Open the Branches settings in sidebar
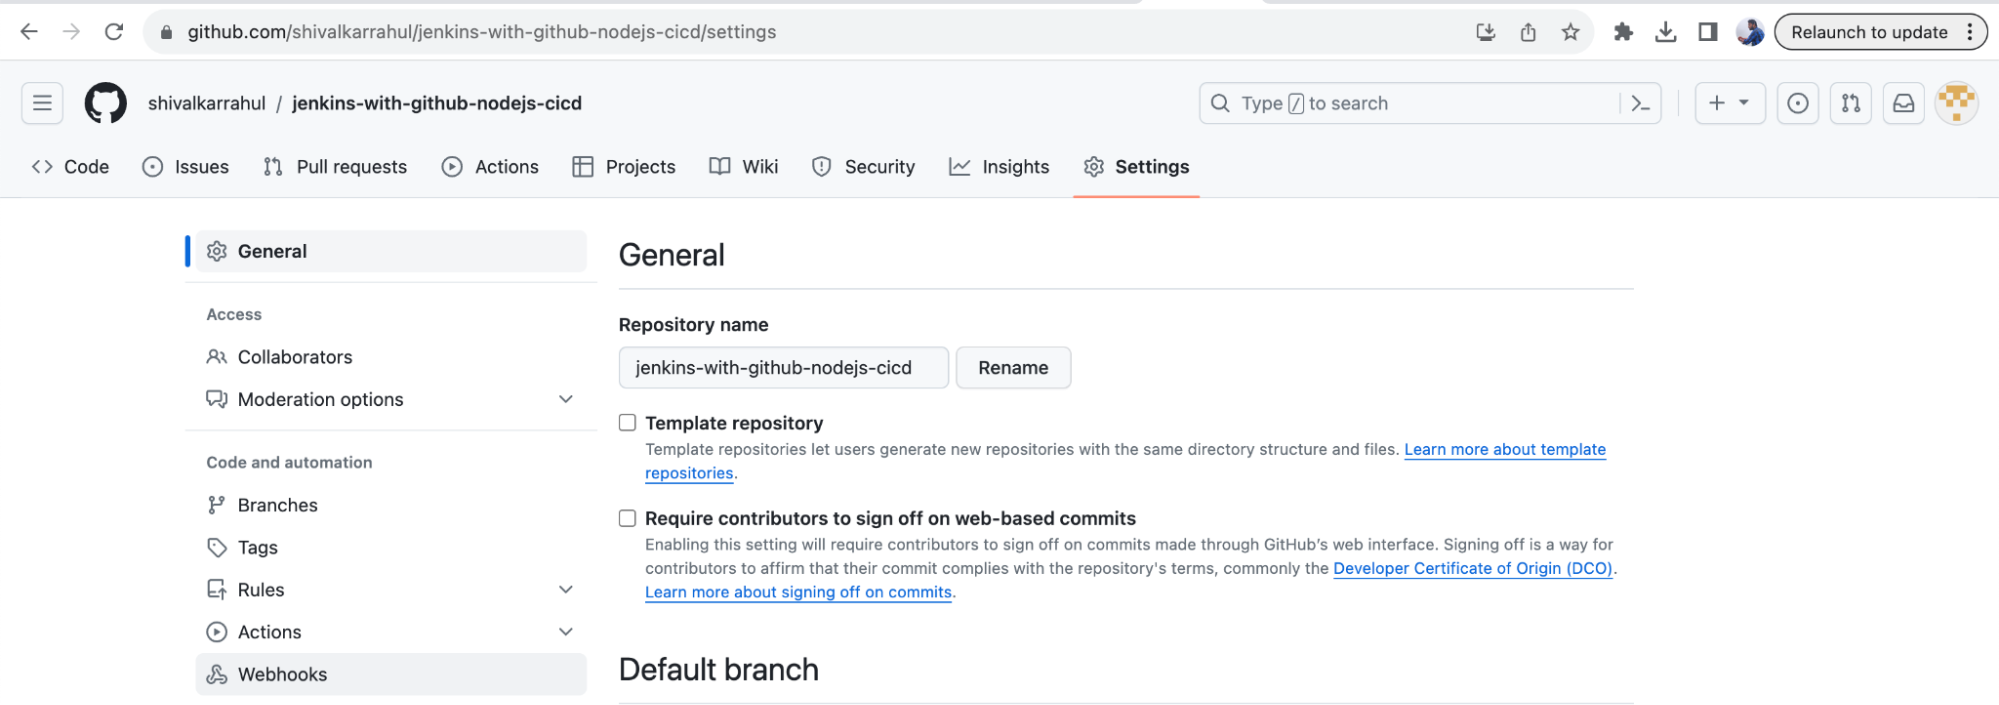Viewport: 1999px width, 705px height. pyautogui.click(x=277, y=504)
